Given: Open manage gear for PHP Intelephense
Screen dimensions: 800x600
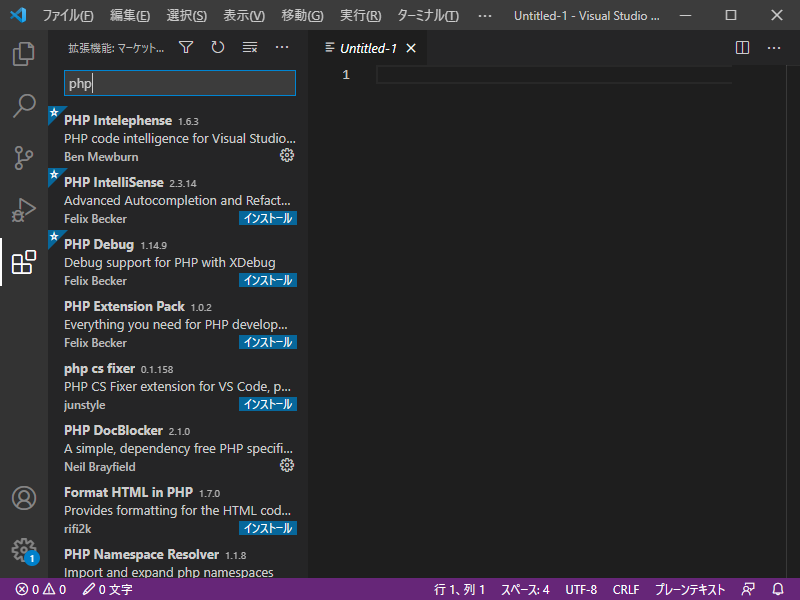Looking at the screenshot, I should click(287, 155).
